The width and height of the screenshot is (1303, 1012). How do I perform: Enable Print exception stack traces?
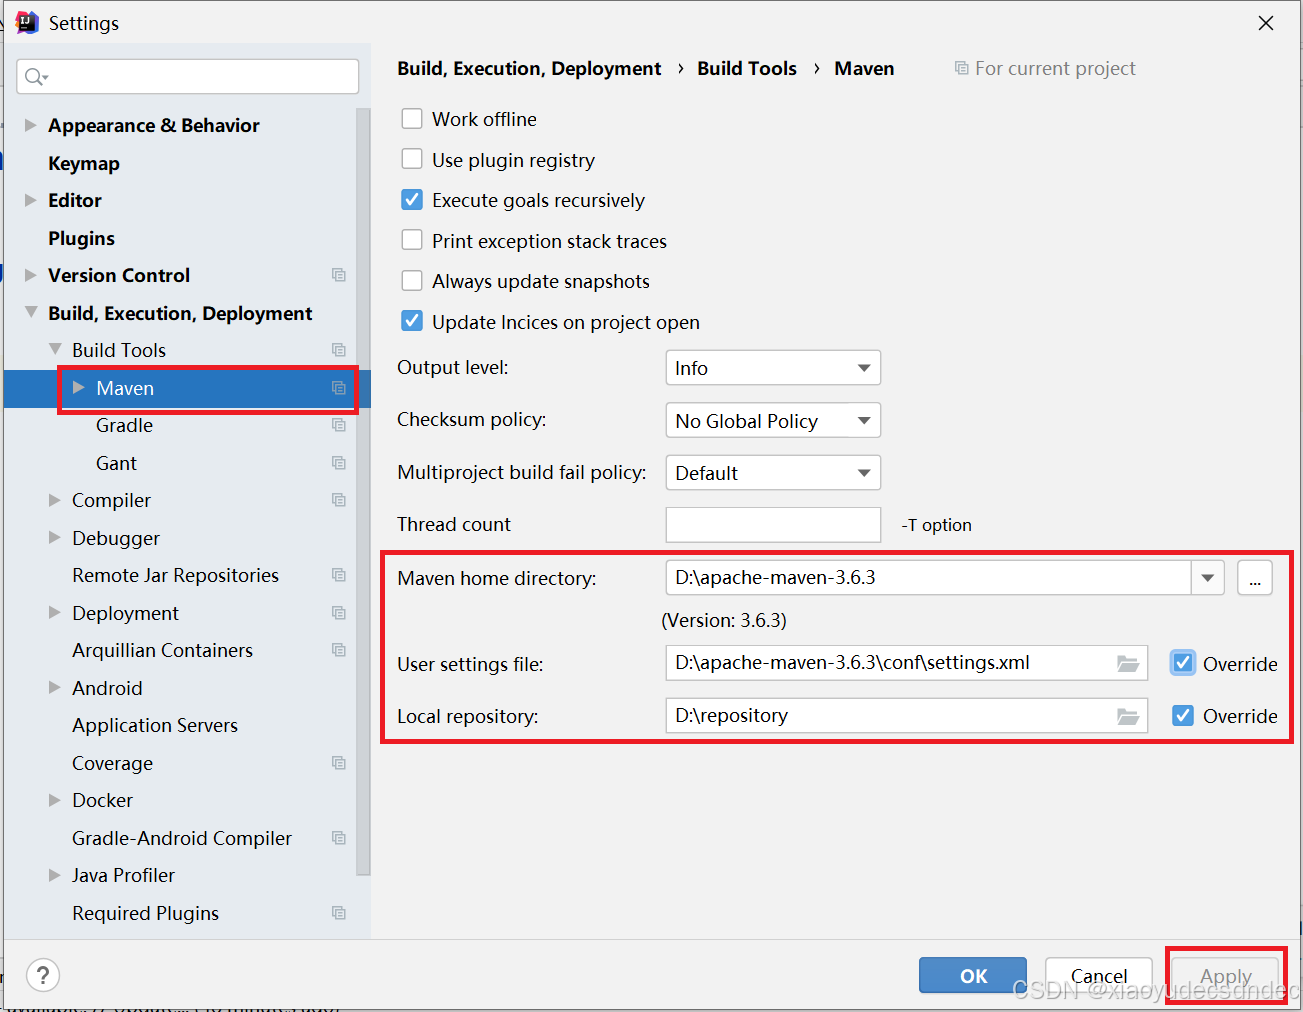pyautogui.click(x=412, y=240)
